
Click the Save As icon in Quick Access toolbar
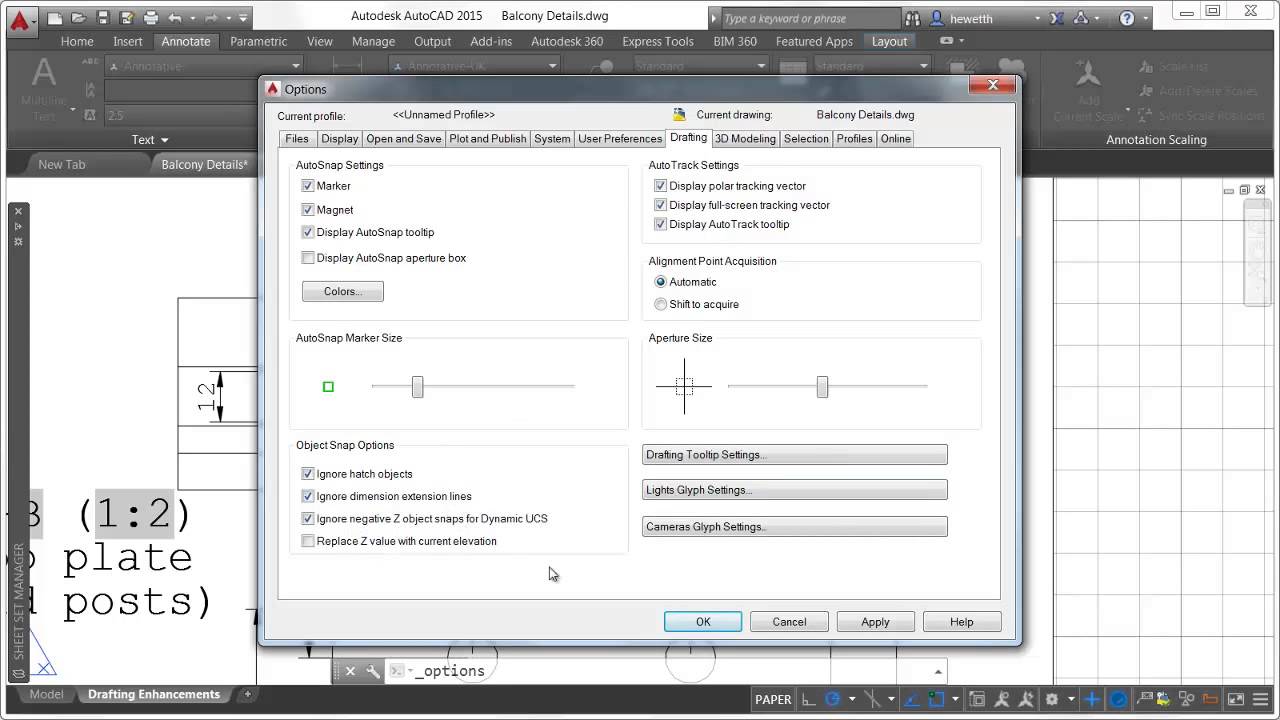(x=127, y=18)
